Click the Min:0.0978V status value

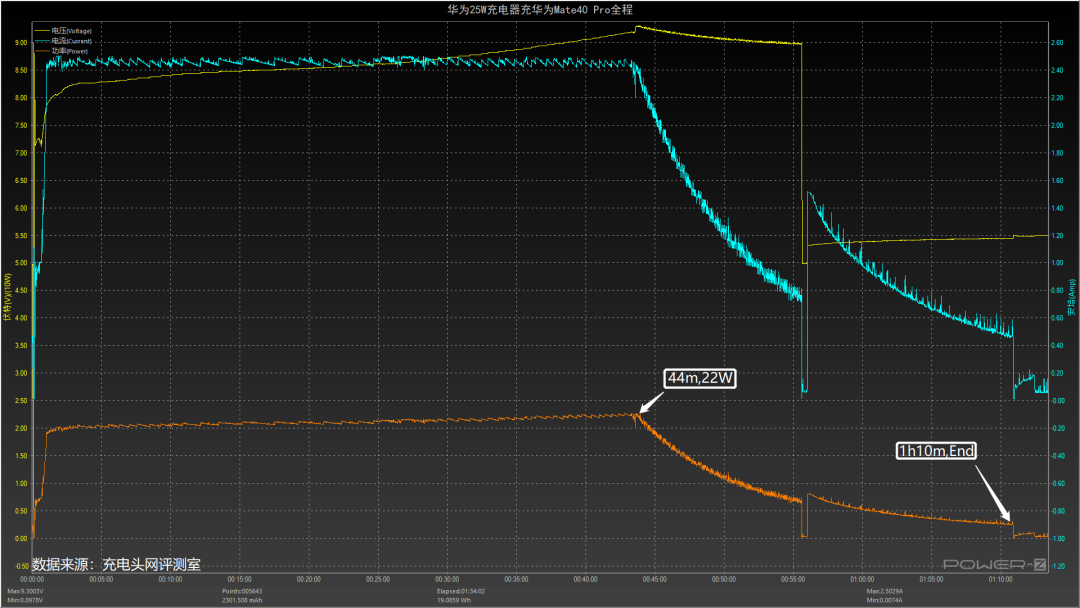tap(25, 600)
